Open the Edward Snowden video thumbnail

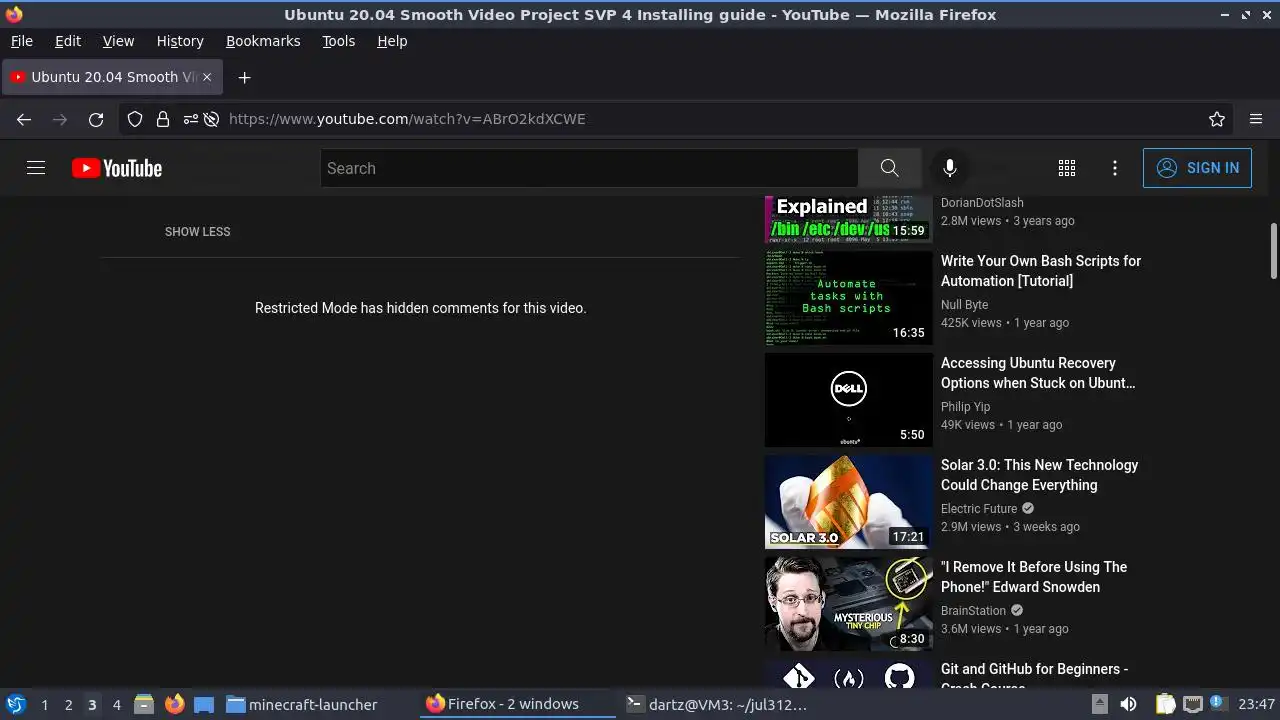pyautogui.click(x=848, y=604)
